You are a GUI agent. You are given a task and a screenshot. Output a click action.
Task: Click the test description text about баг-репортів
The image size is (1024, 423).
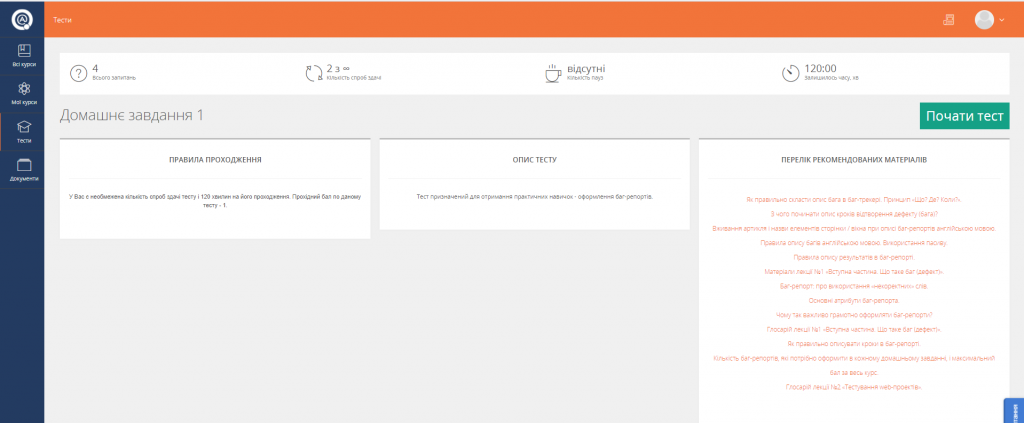534,196
